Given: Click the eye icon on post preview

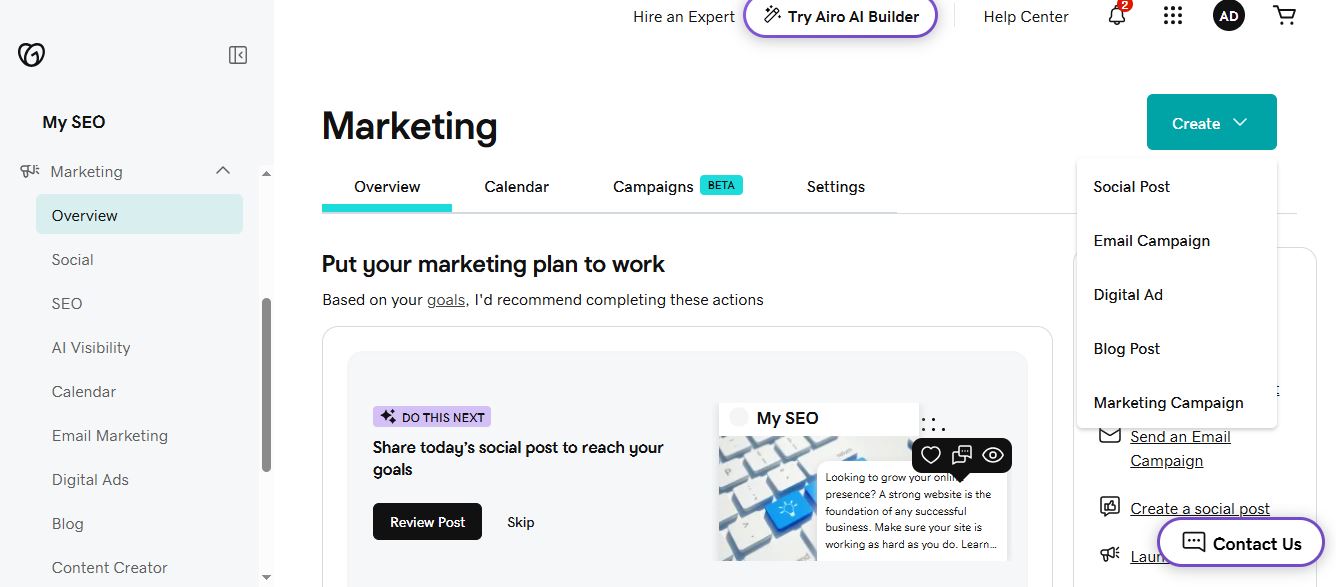Looking at the screenshot, I should pyautogui.click(x=992, y=456).
